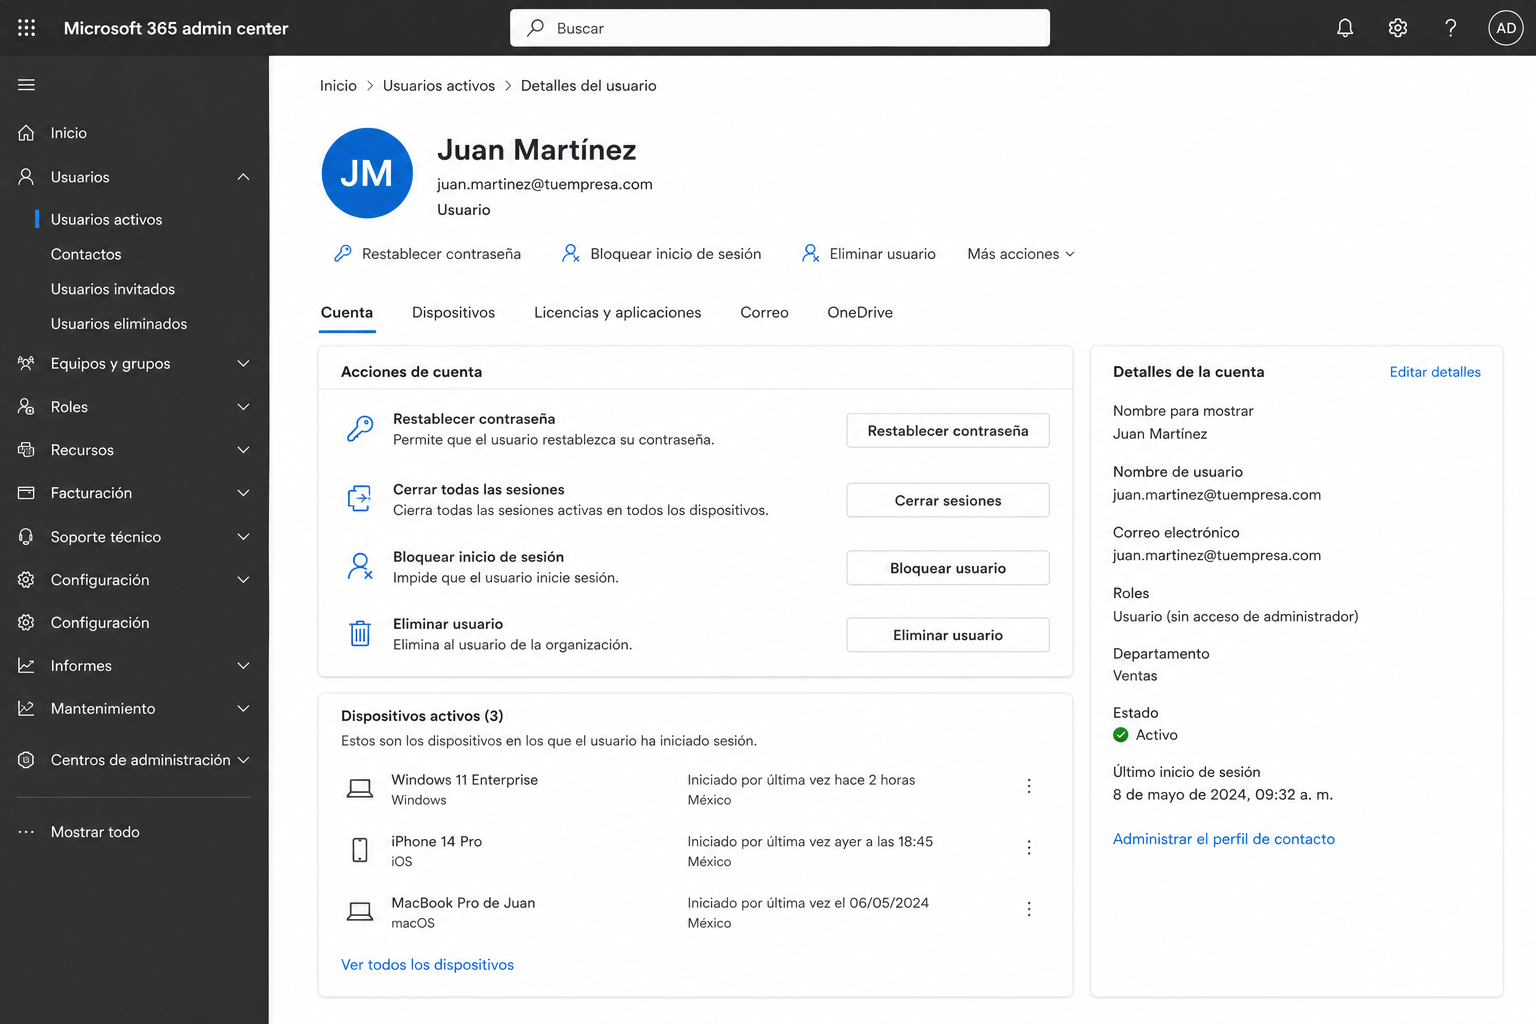The height and width of the screenshot is (1024, 1536).
Task: Click the Informes chart icon
Action: [x=27, y=666]
